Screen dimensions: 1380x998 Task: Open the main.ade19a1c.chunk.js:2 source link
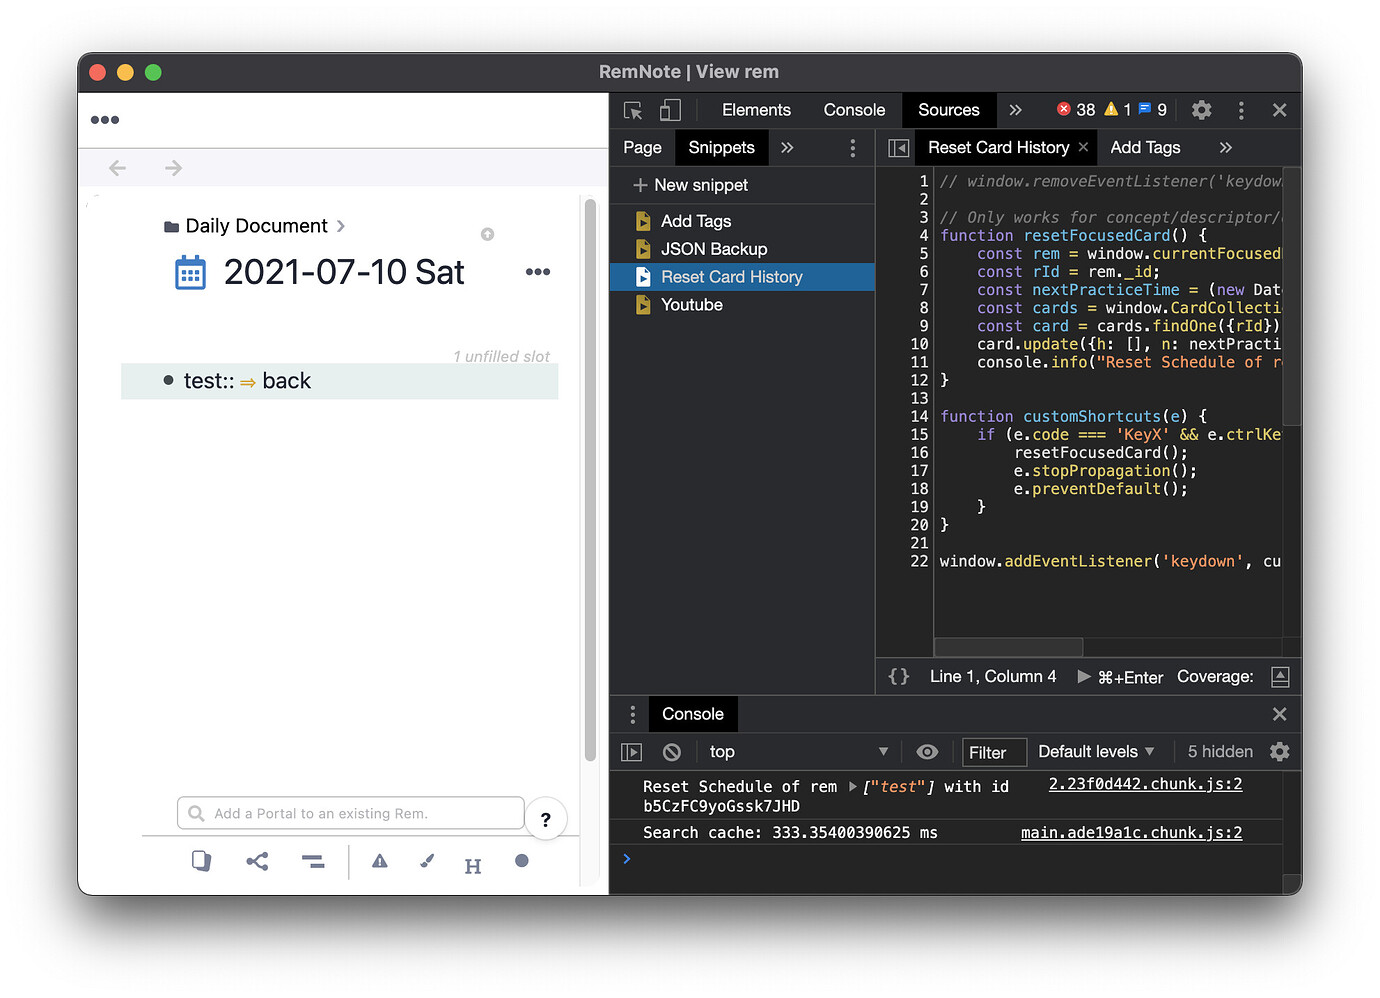pos(1131,832)
